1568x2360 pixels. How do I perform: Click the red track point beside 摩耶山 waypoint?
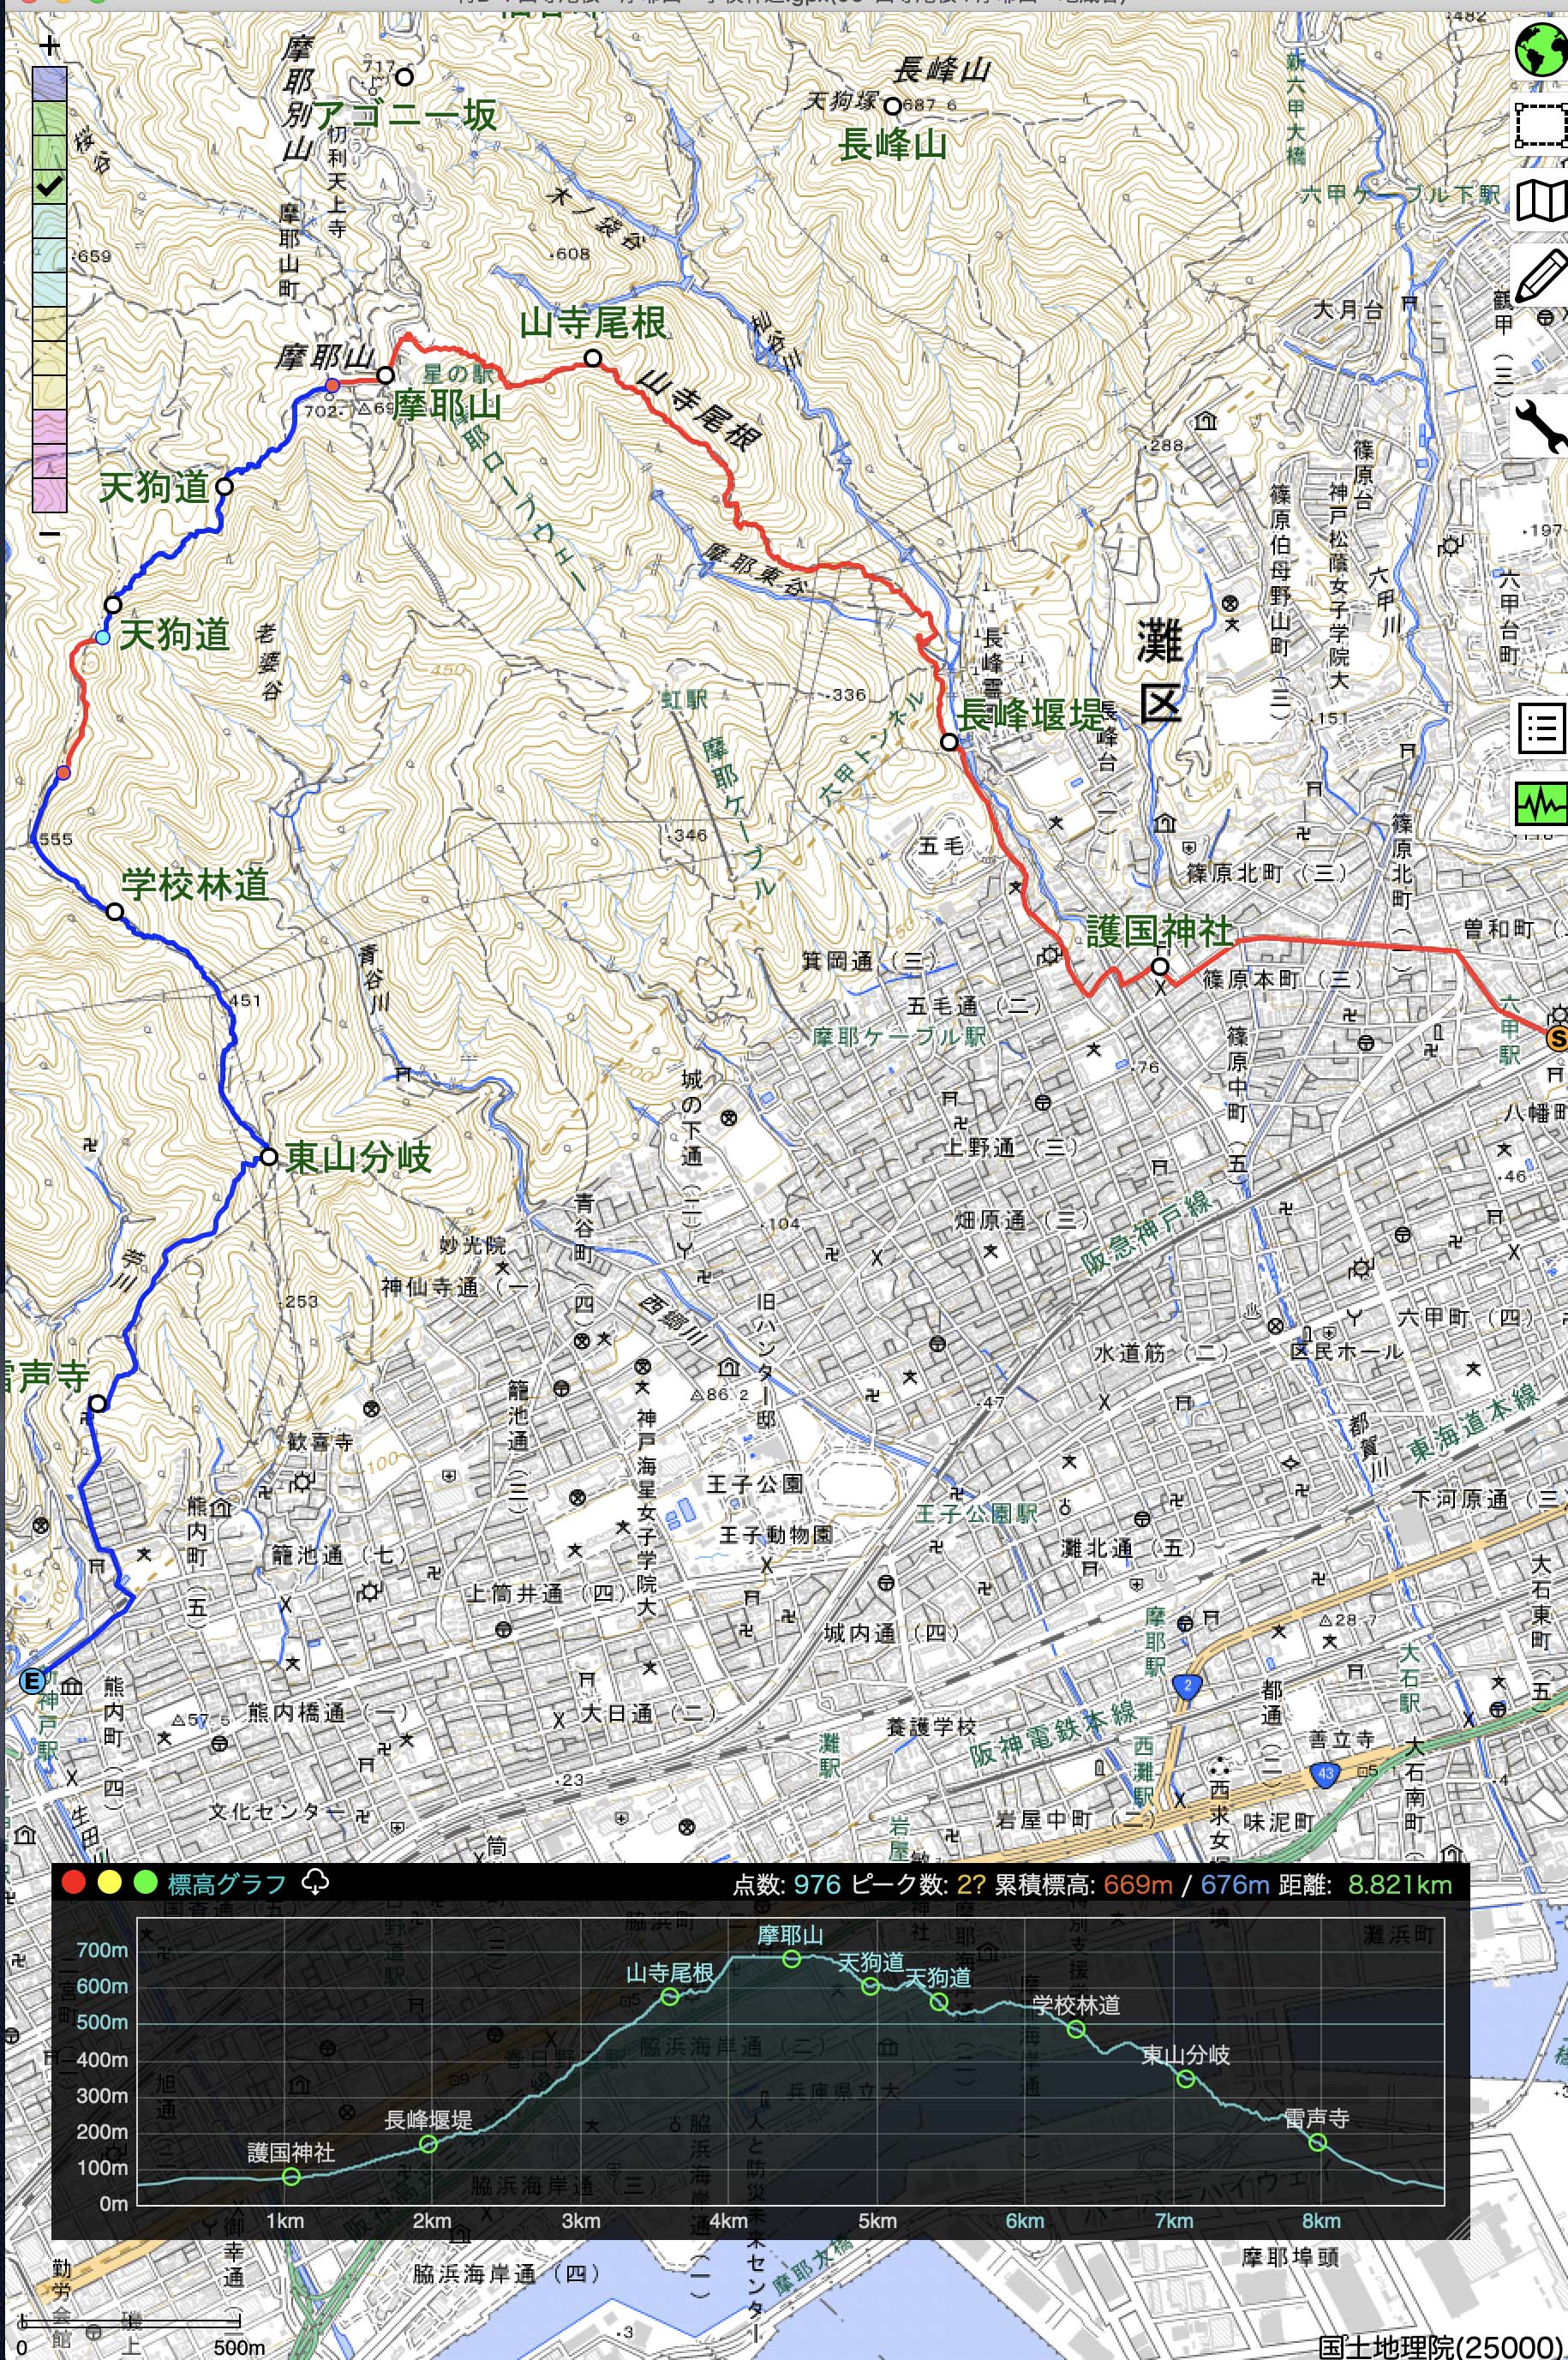(x=332, y=386)
